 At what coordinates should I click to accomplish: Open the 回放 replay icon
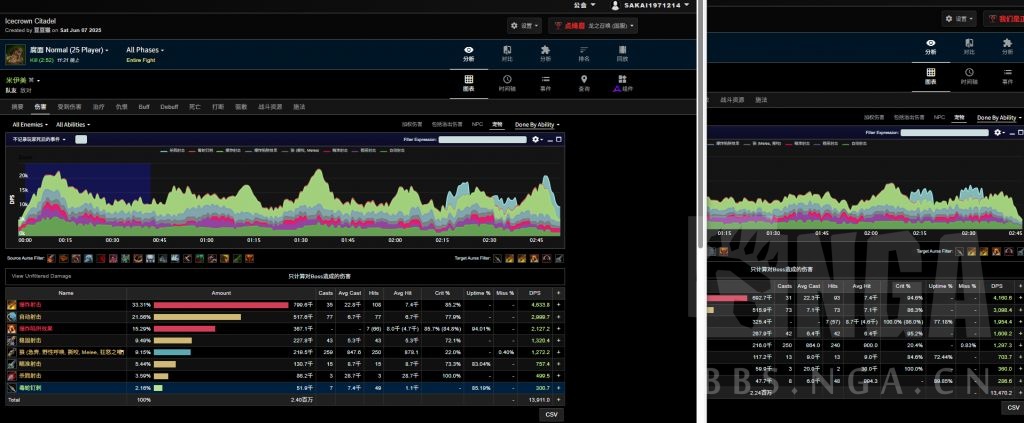[x=622, y=52]
